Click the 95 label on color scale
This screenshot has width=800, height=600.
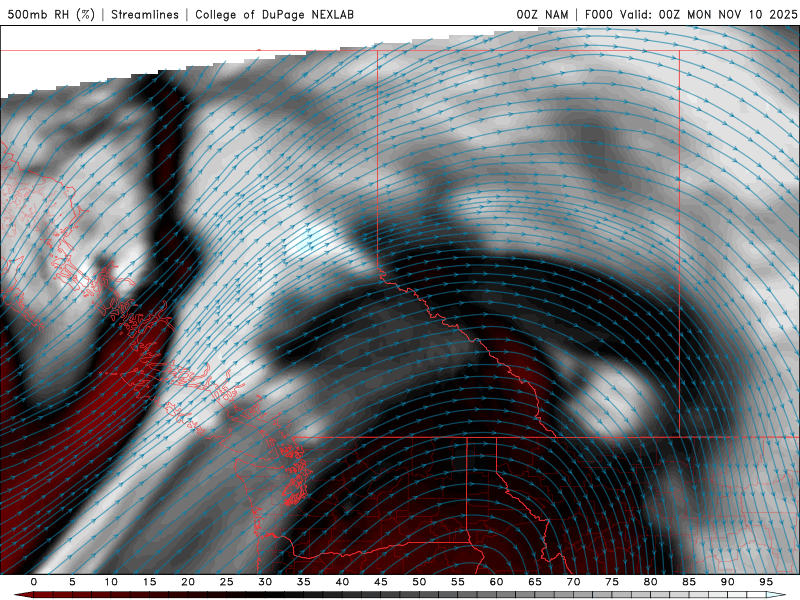[766, 582]
